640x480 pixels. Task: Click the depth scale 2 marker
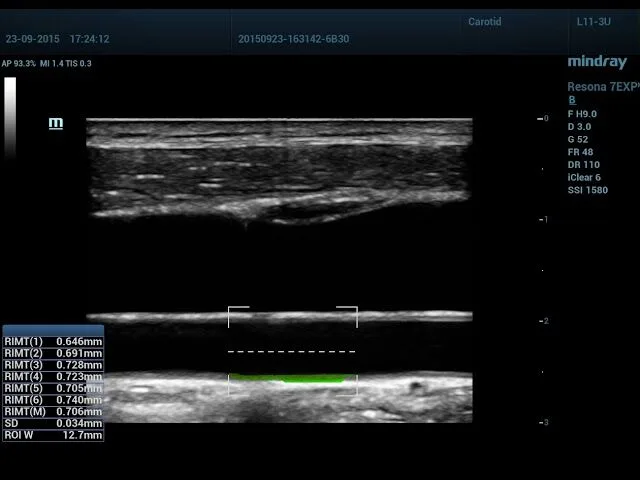[x=544, y=321]
